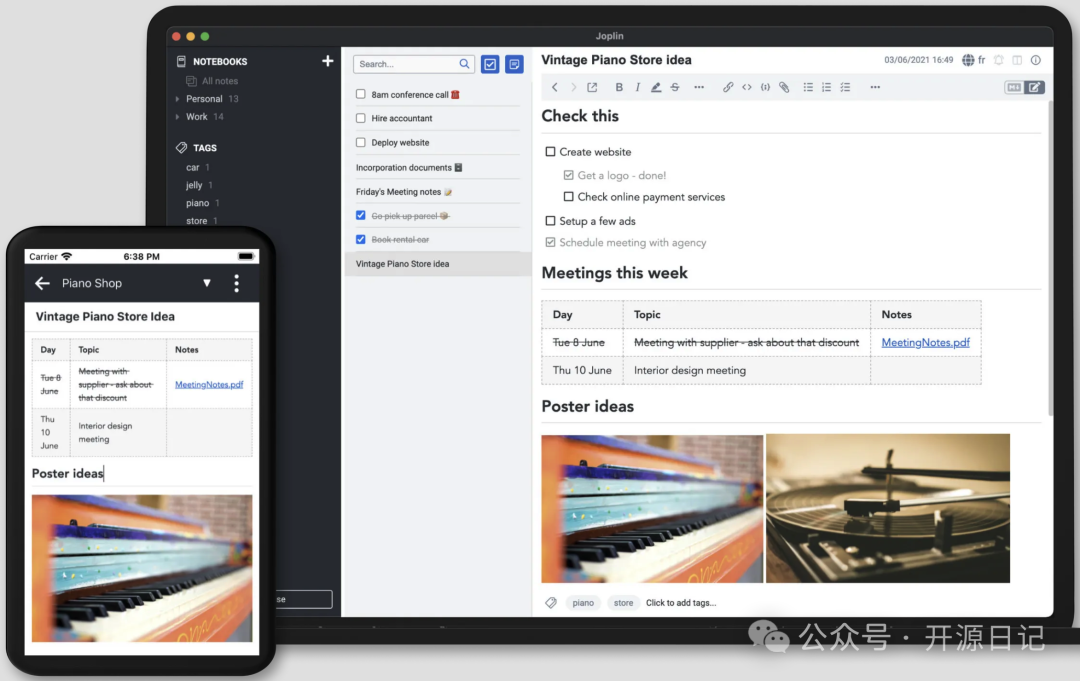Select Vintage Piano Store idea note

point(437,264)
